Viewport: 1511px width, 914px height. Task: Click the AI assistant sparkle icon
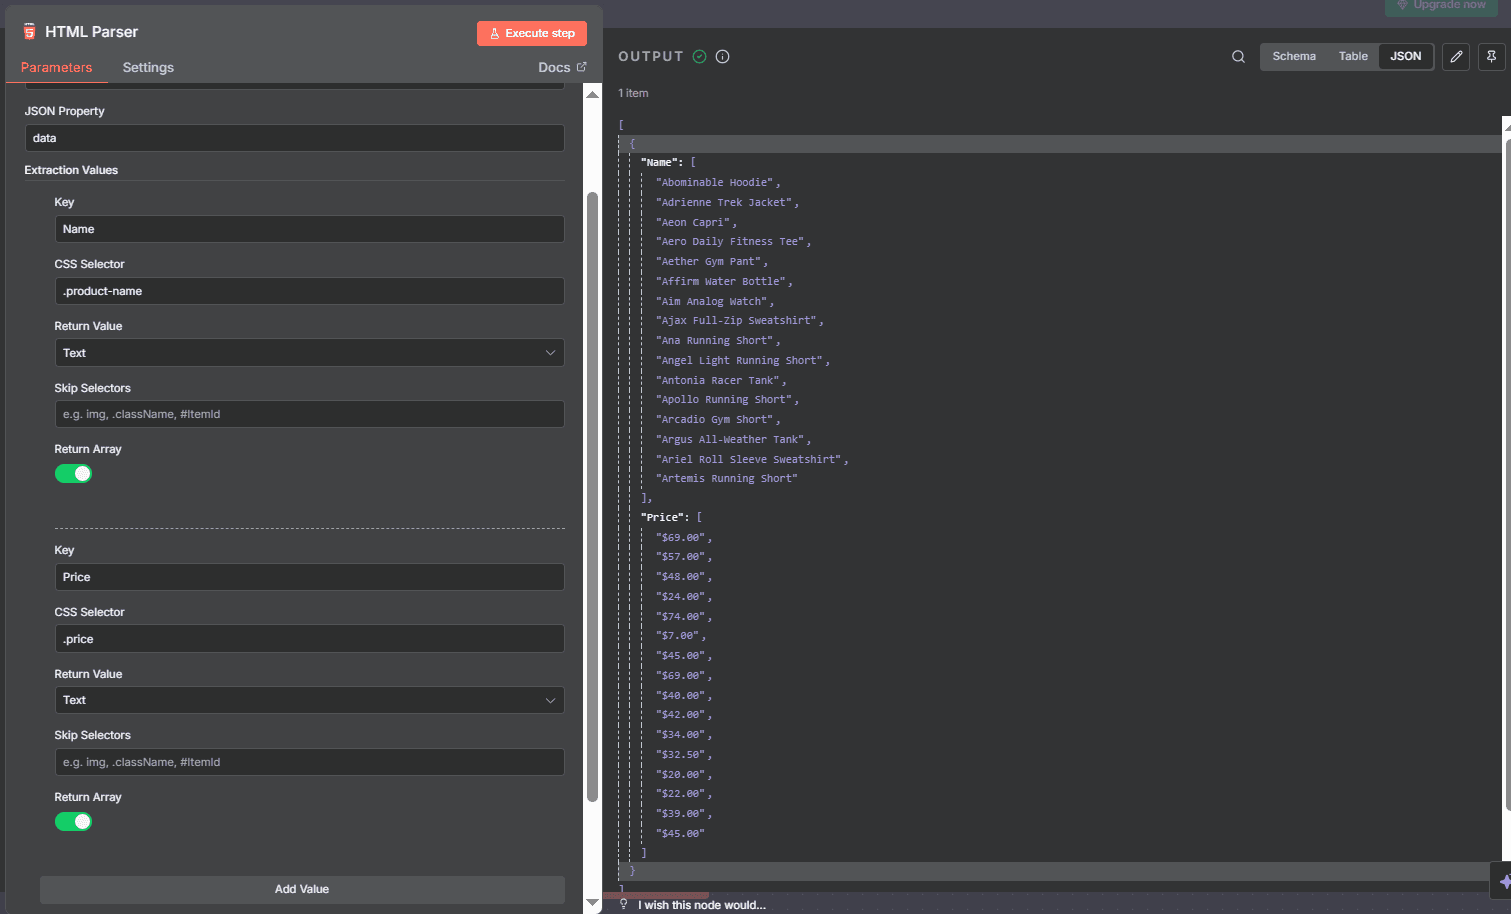[x=1504, y=881]
